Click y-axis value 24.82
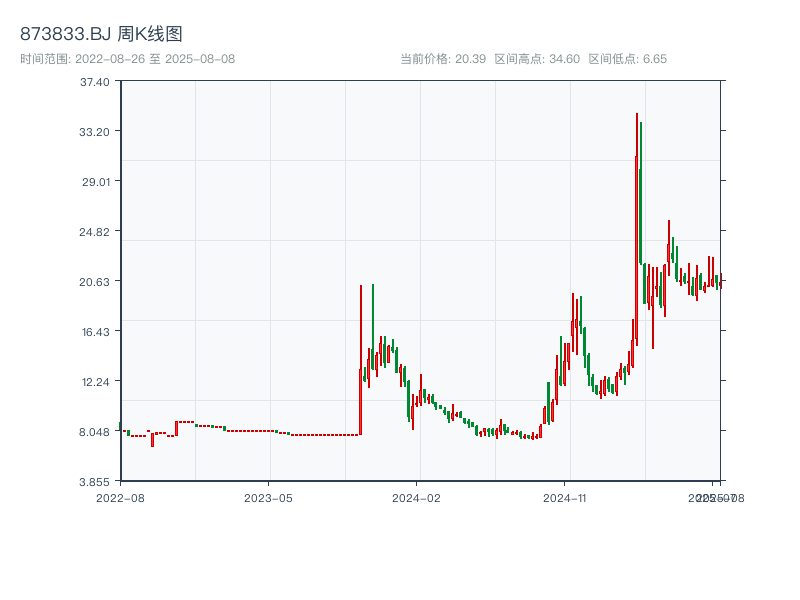 [94, 232]
